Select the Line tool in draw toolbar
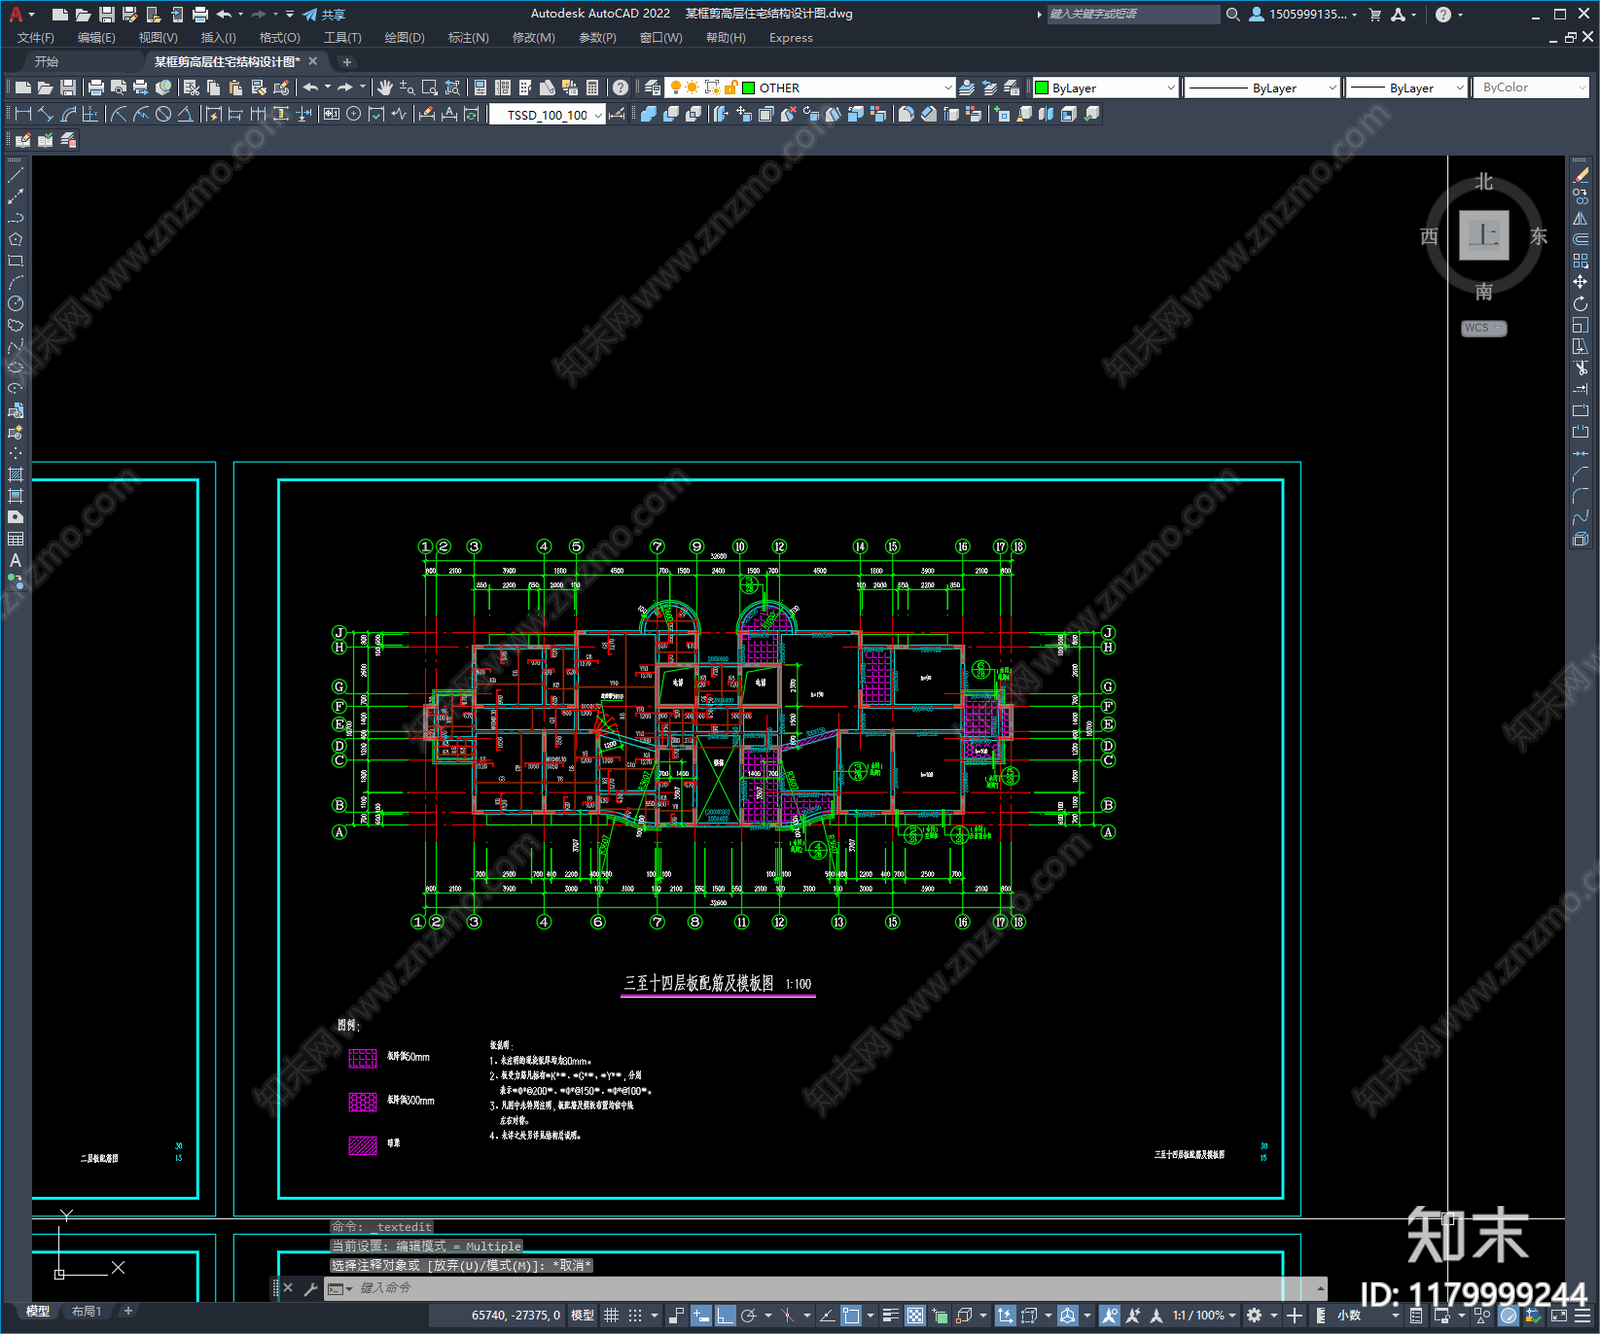Image resolution: width=1600 pixels, height=1334 pixels. tap(15, 175)
